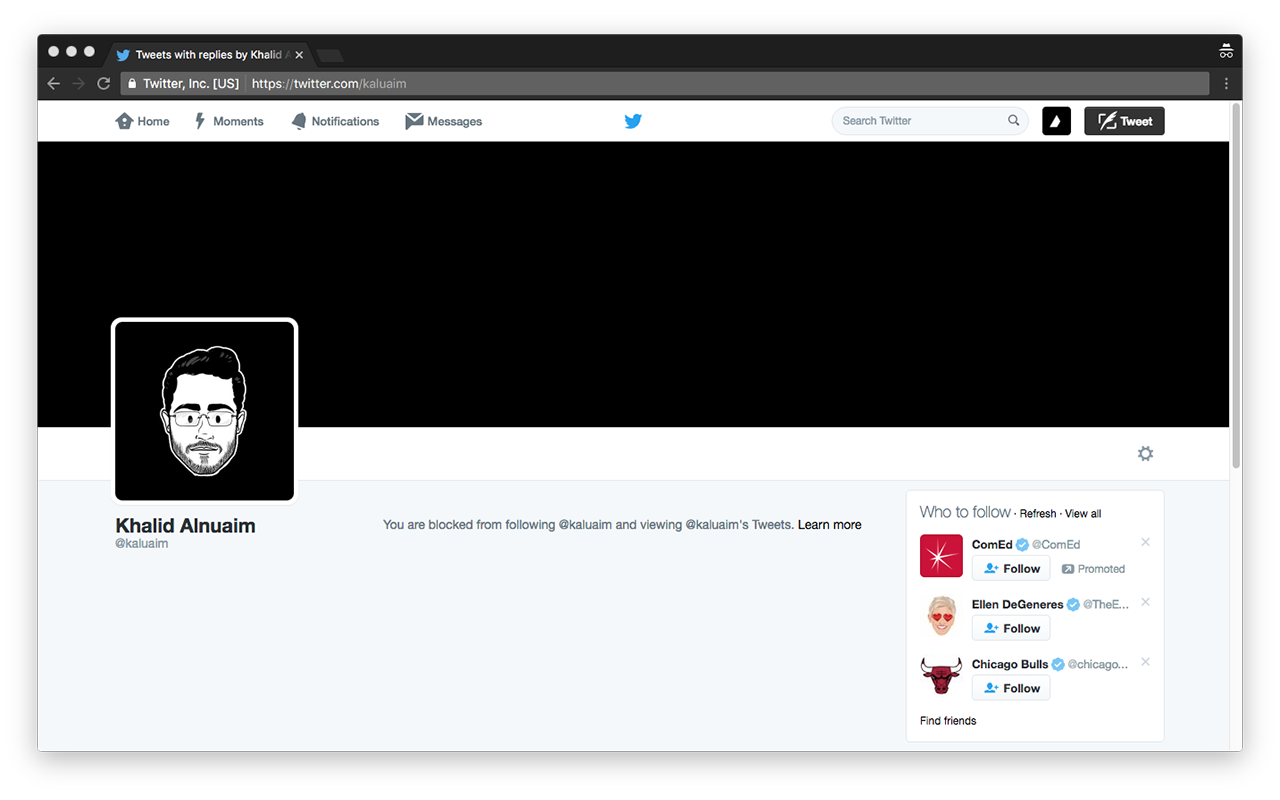Click the search magnifier icon
Image resolution: width=1280 pixels, height=800 pixels.
tap(1013, 121)
